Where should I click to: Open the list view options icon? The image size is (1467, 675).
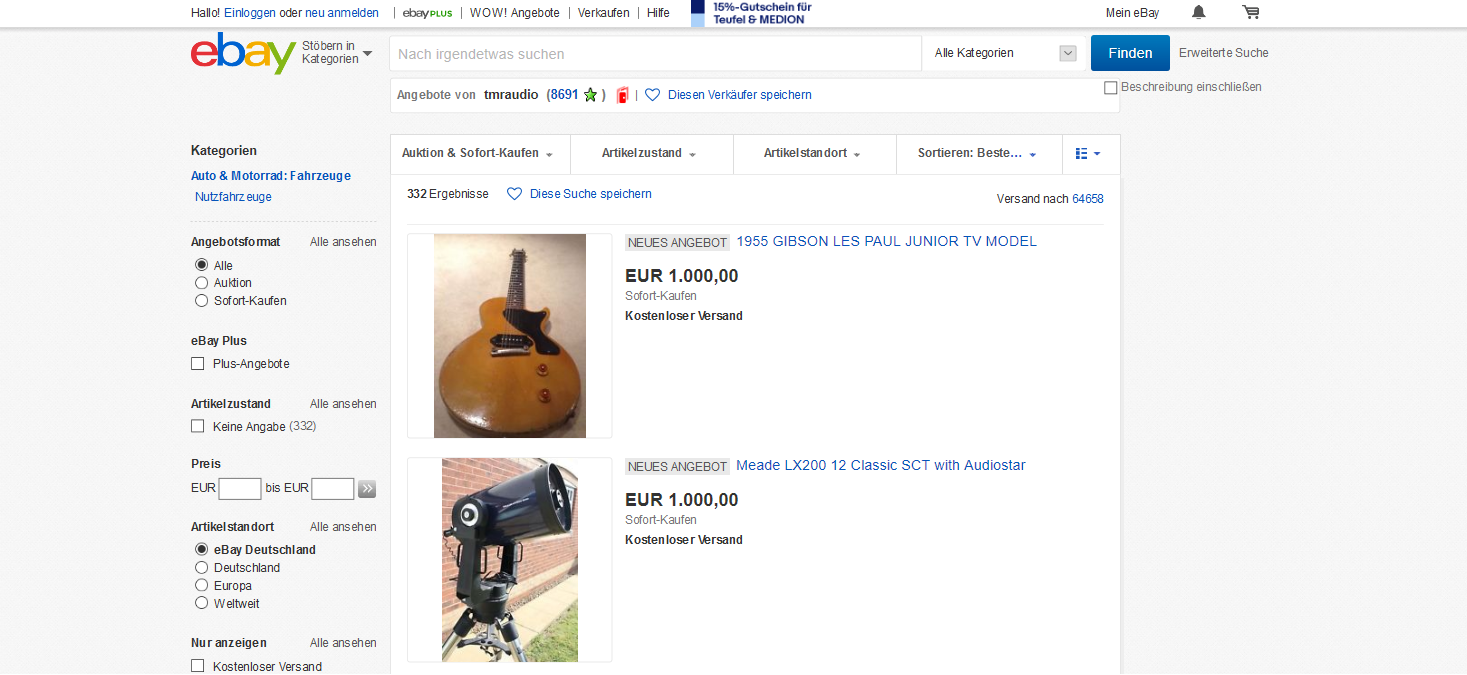point(1088,154)
